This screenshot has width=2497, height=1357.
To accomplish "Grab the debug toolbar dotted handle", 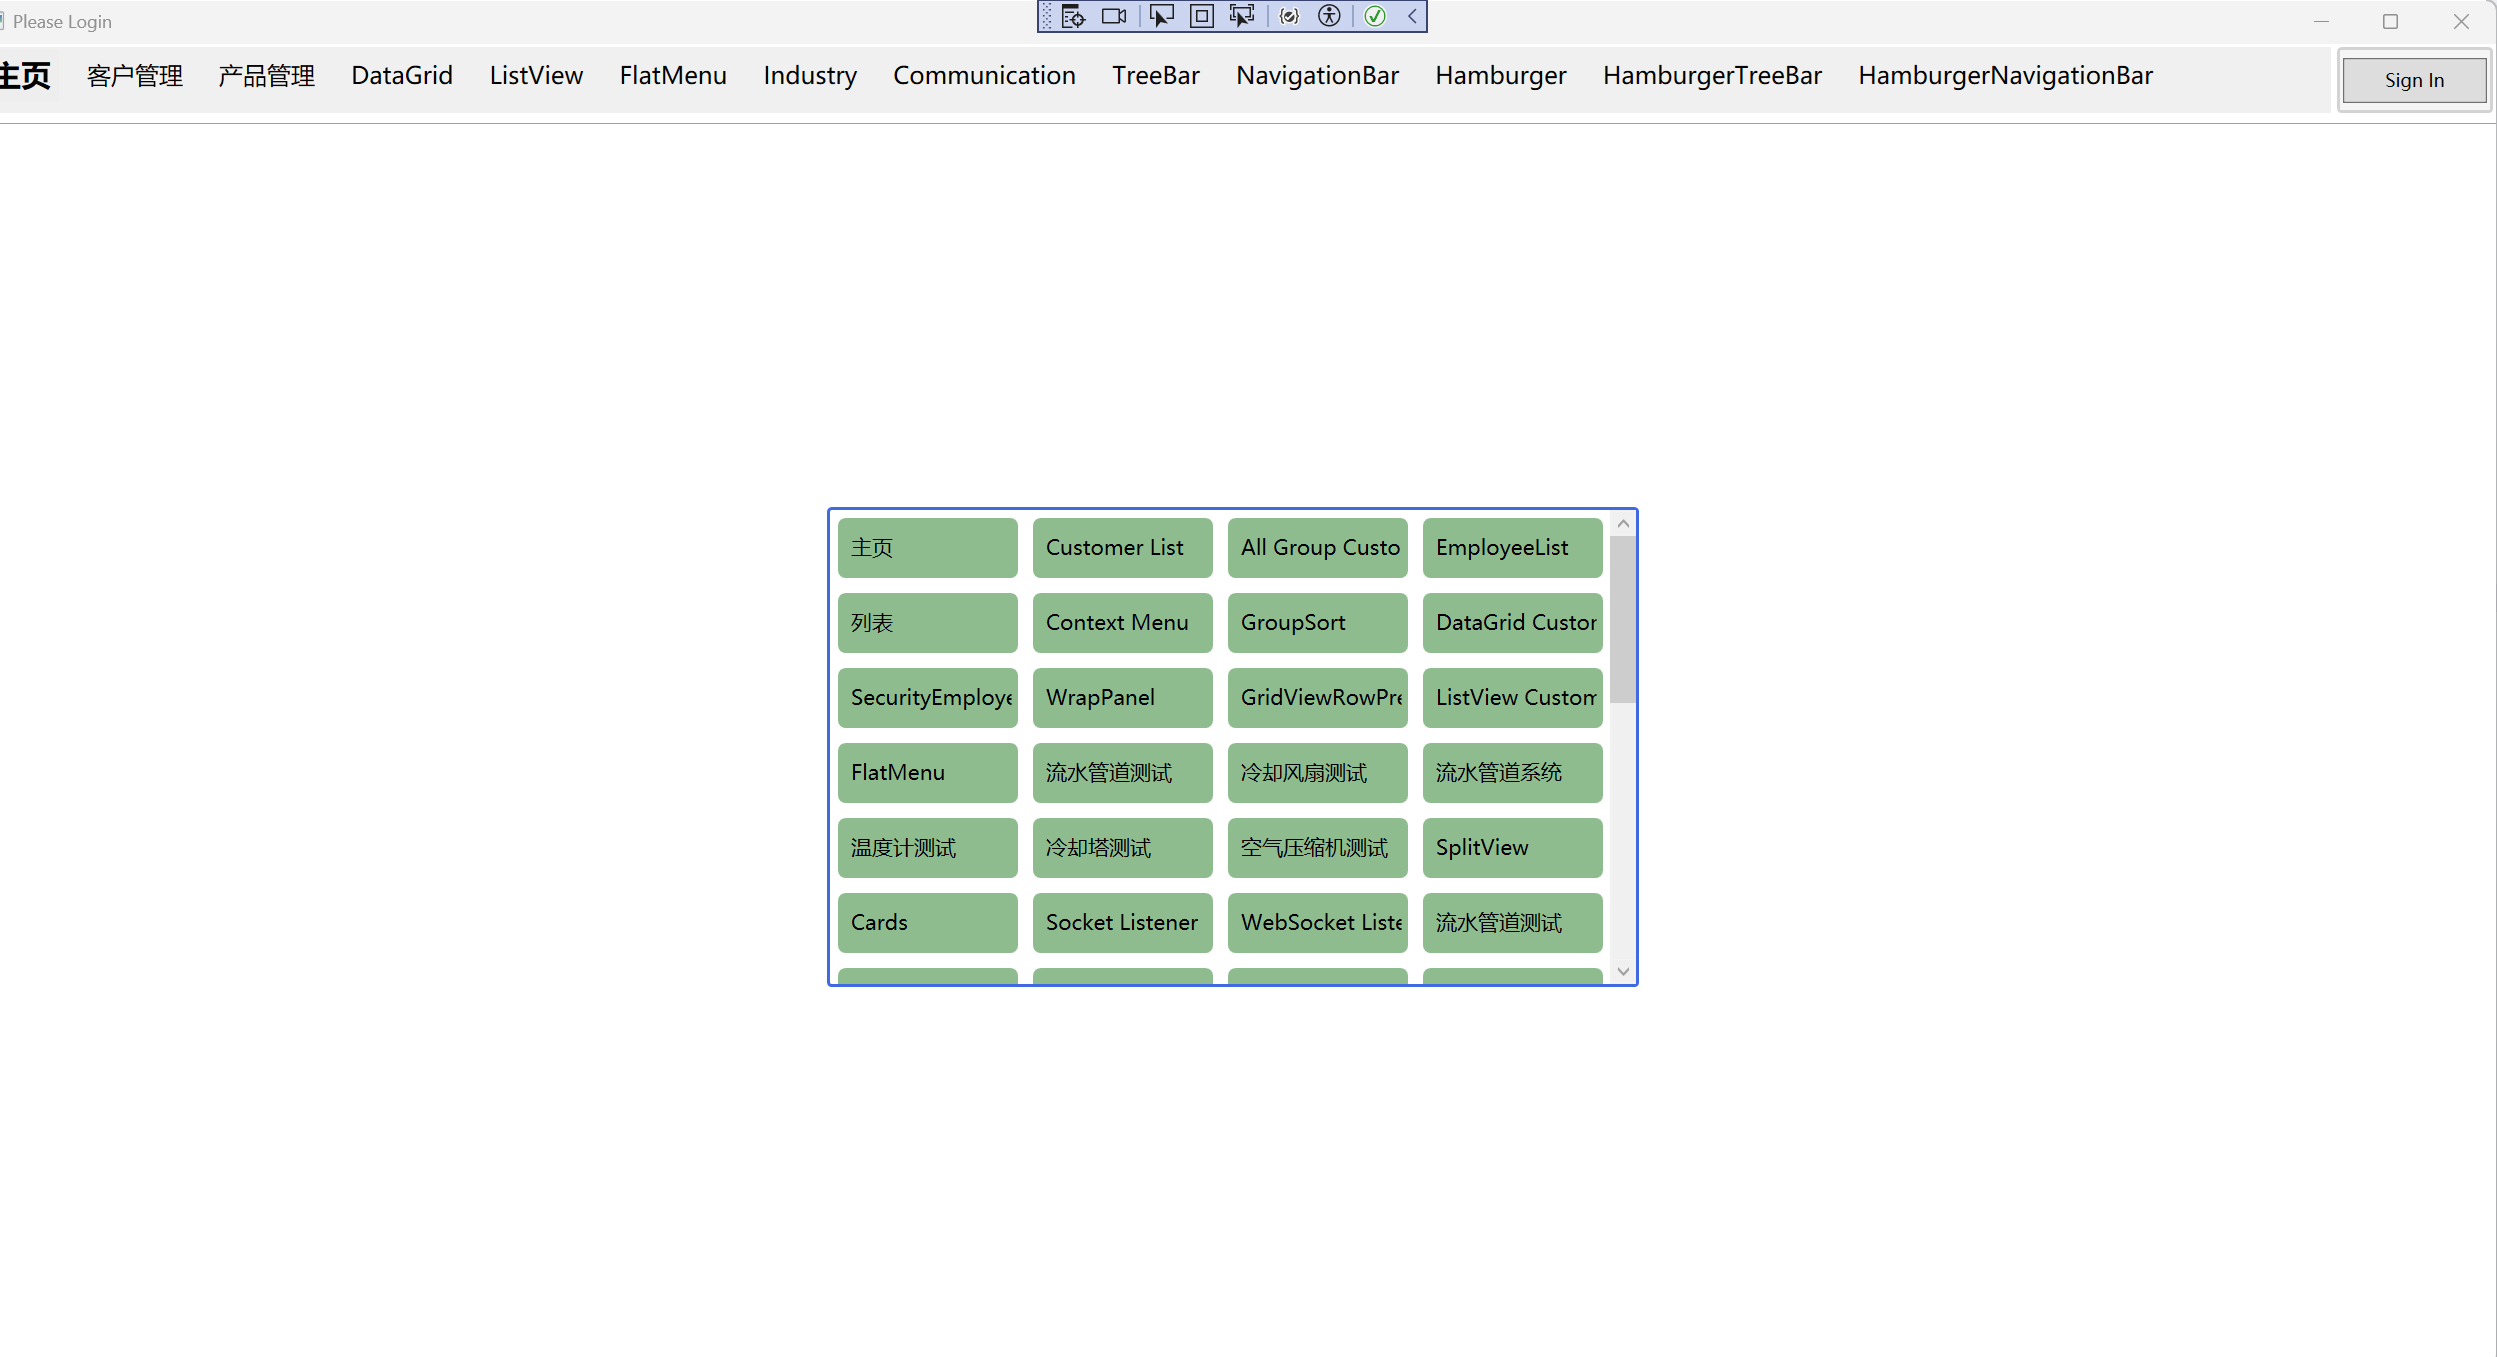I will pyautogui.click(x=1047, y=16).
